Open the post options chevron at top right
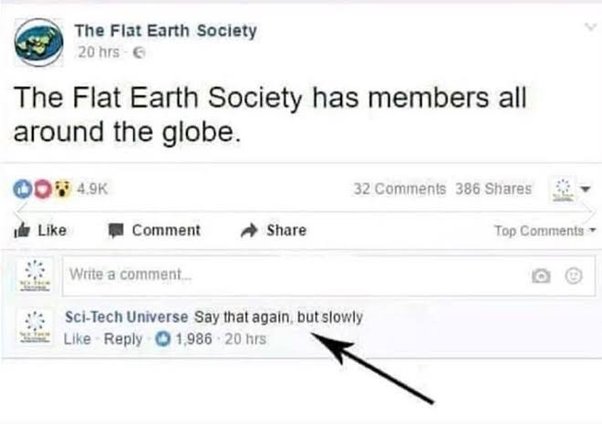This screenshot has height=424, width=602. point(590,27)
